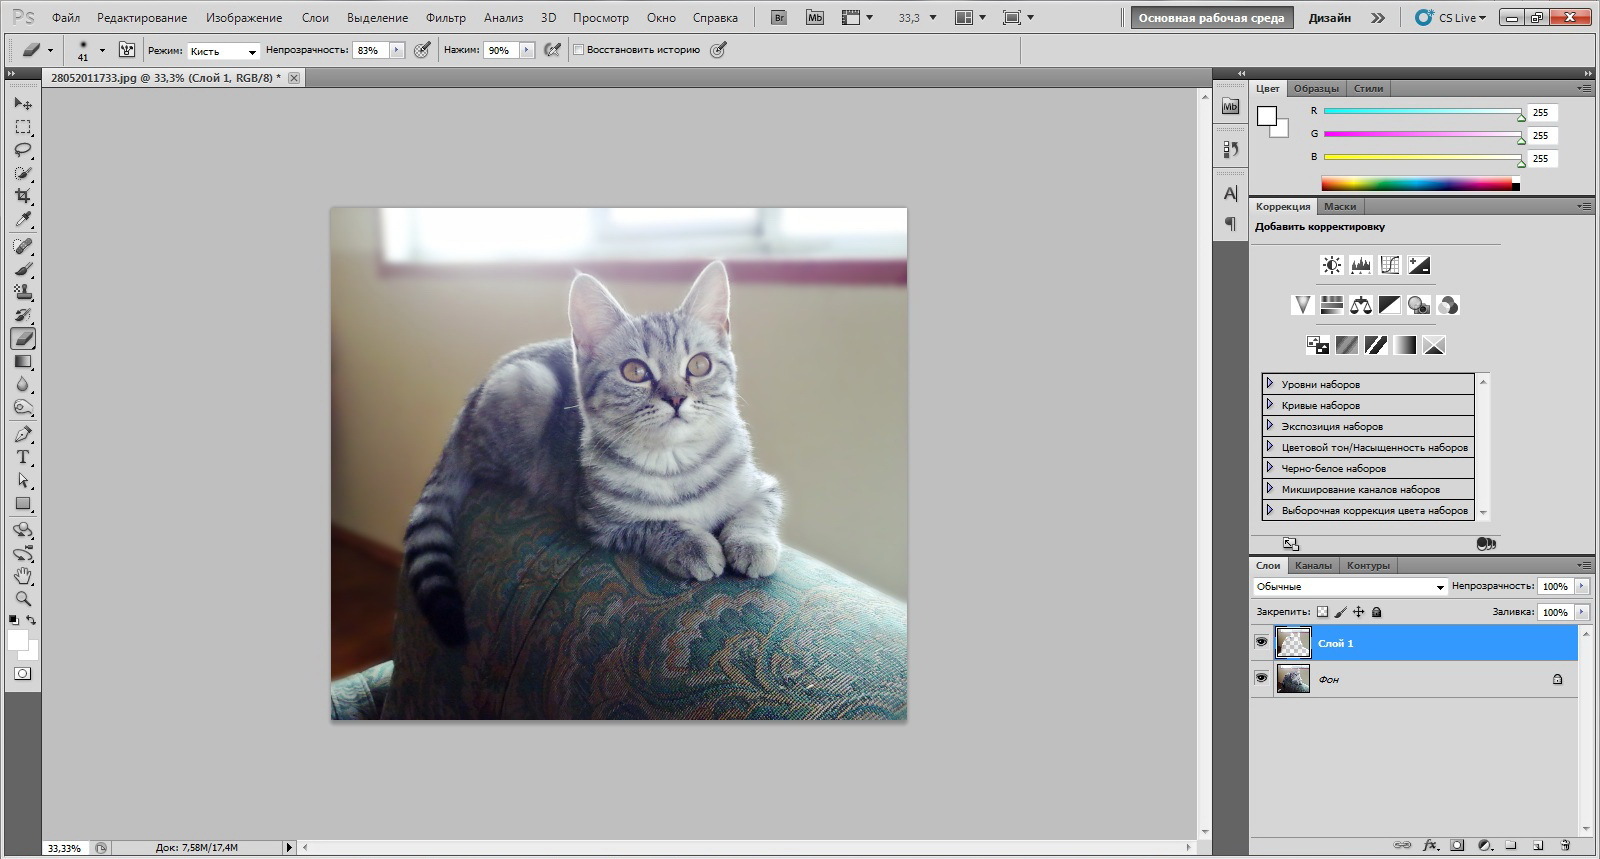The image size is (1600, 859).
Task: Hide the Фон layer visibility
Action: [1261, 678]
